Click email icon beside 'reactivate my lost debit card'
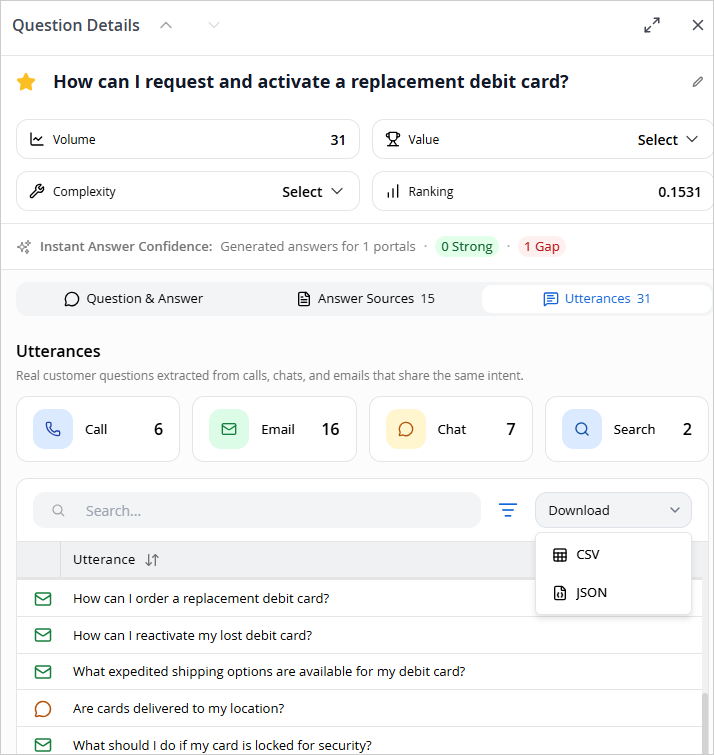 [x=43, y=636]
